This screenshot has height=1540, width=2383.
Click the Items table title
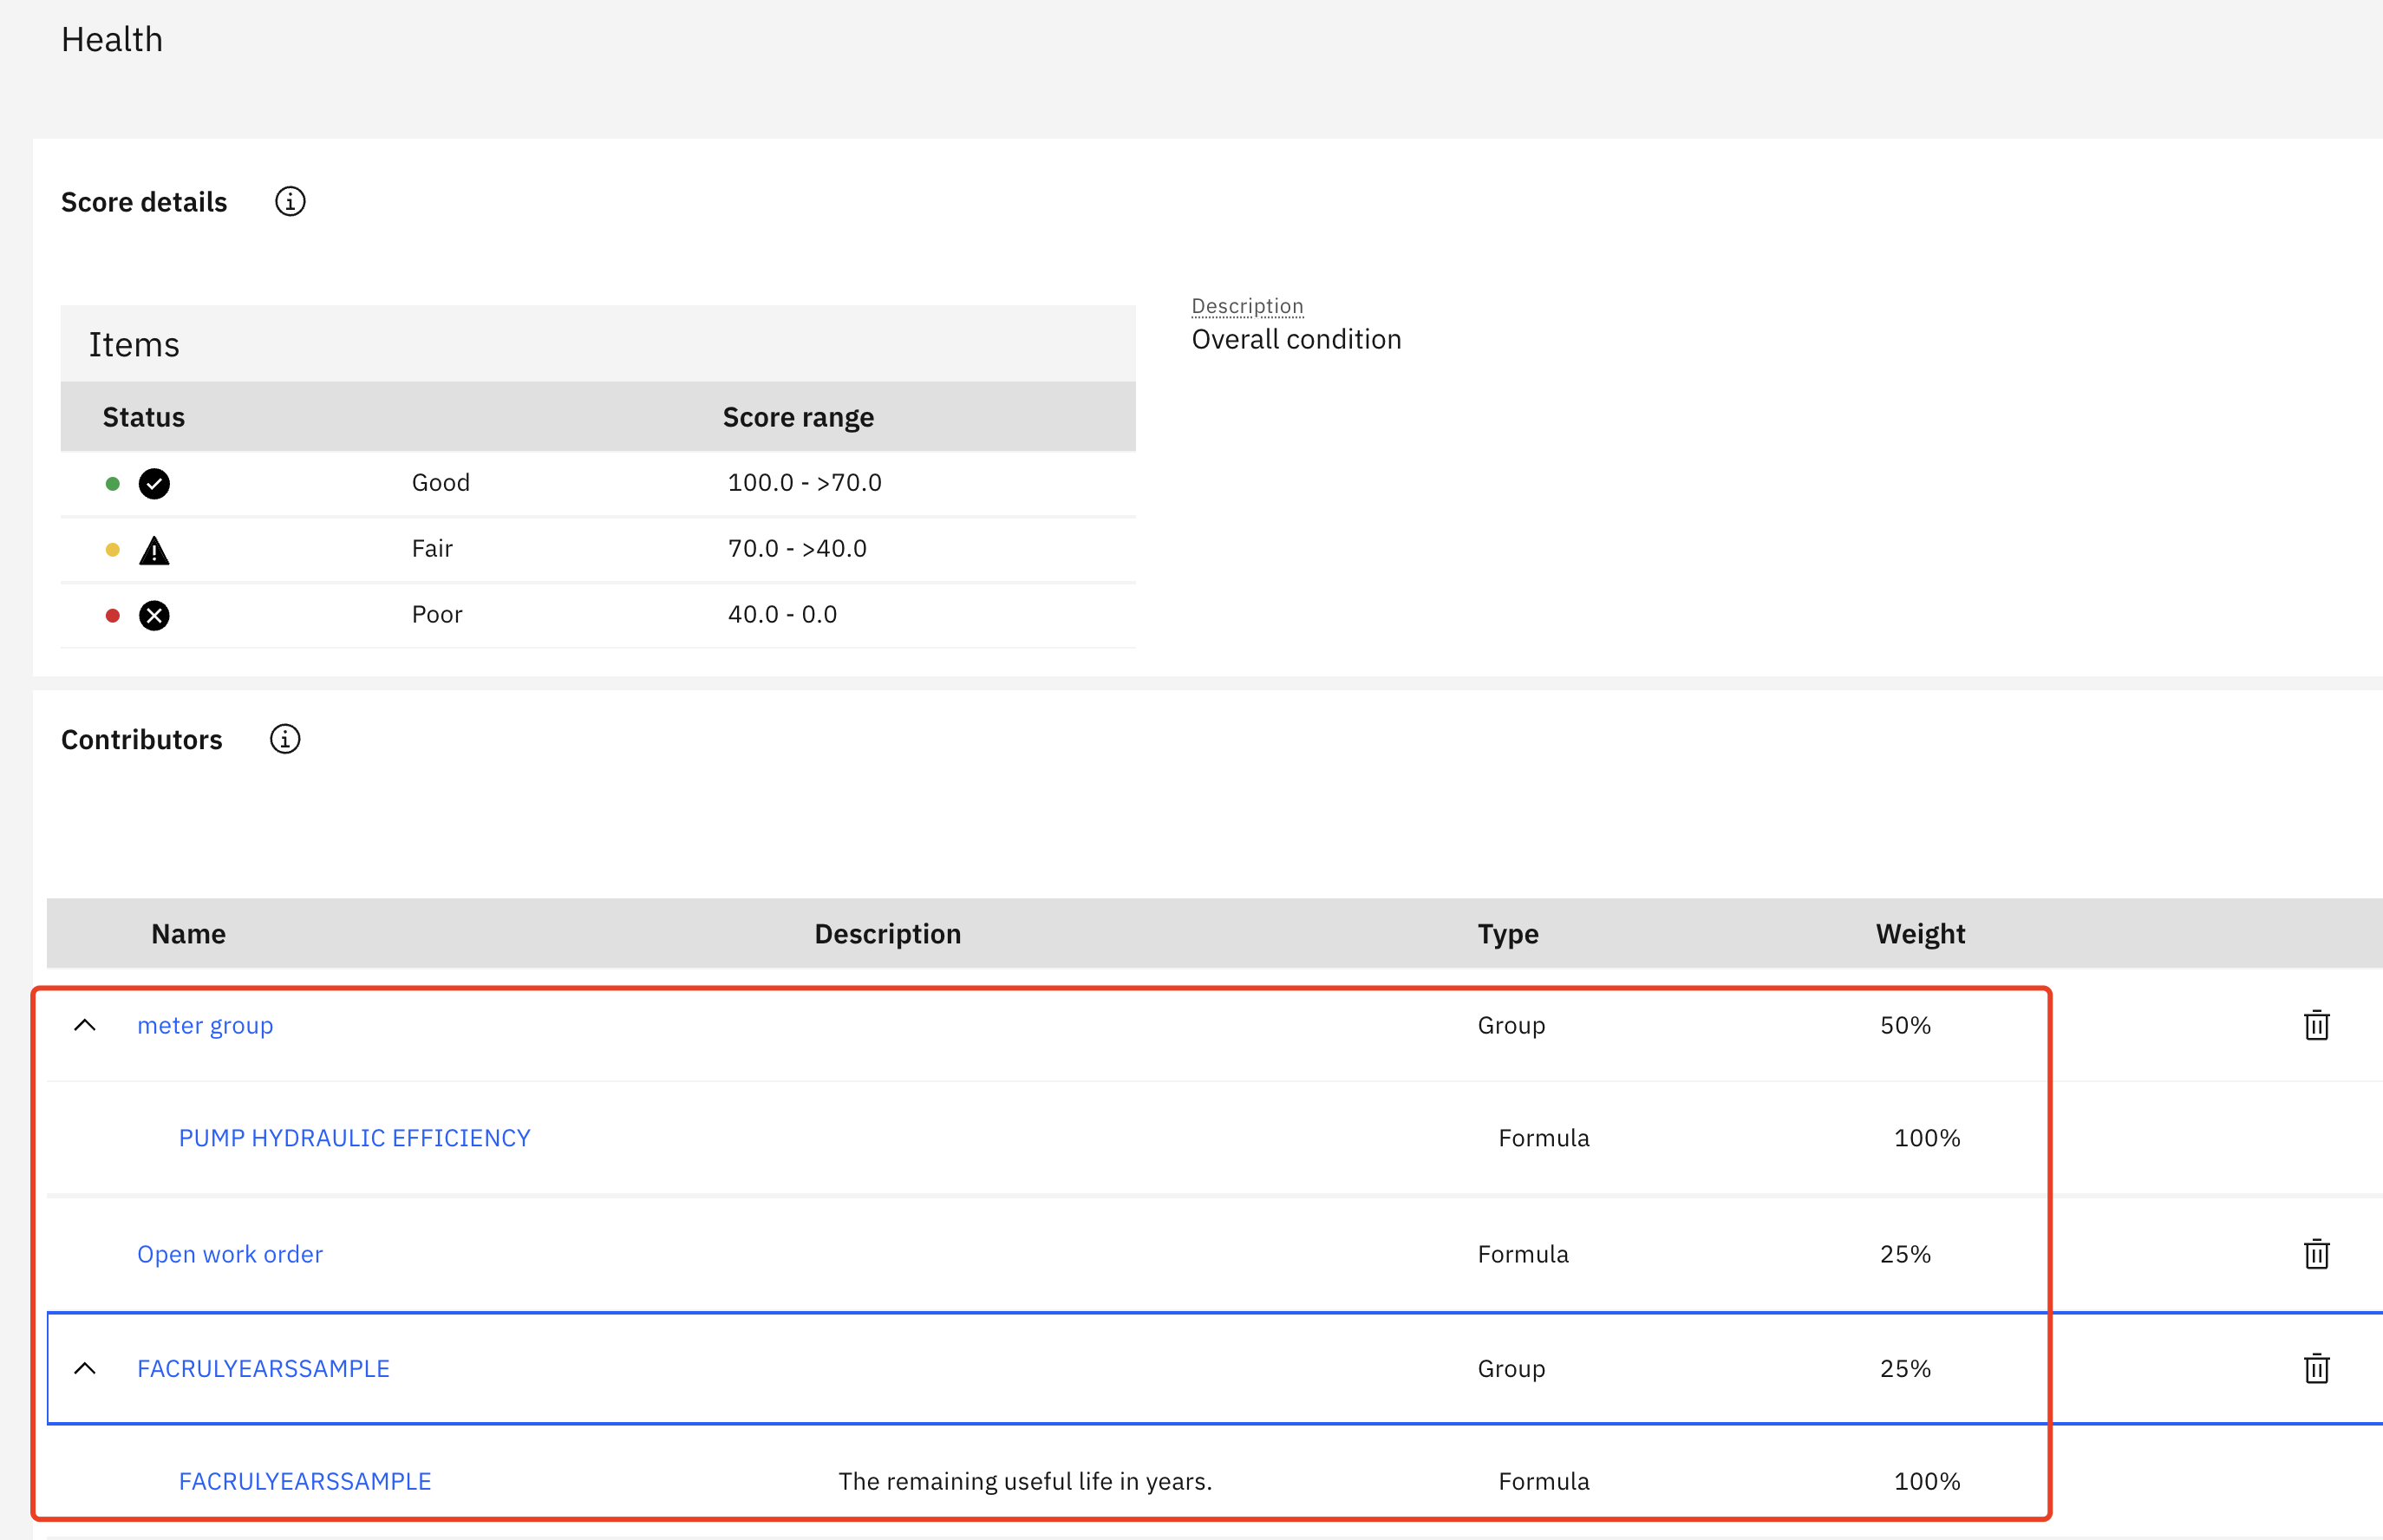[134, 345]
